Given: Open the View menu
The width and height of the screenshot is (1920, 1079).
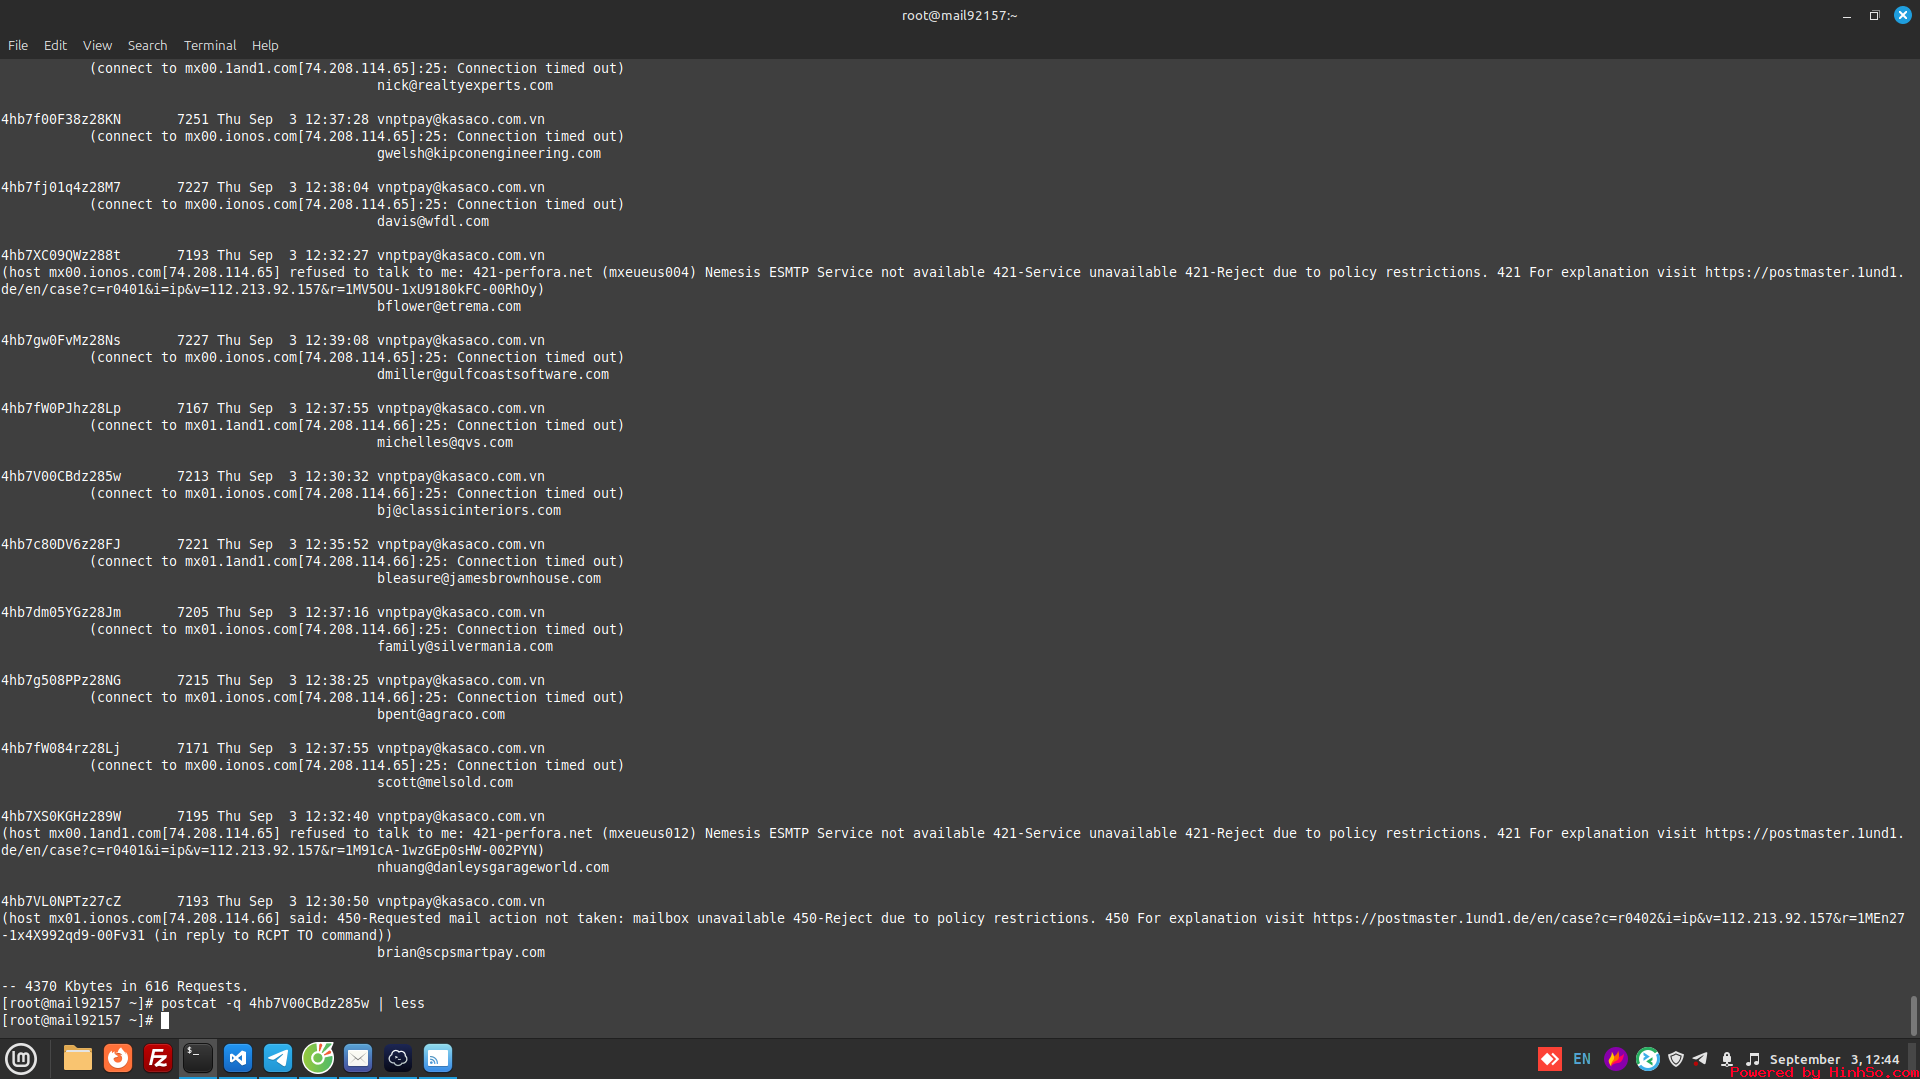Looking at the screenshot, I should click(x=97, y=45).
